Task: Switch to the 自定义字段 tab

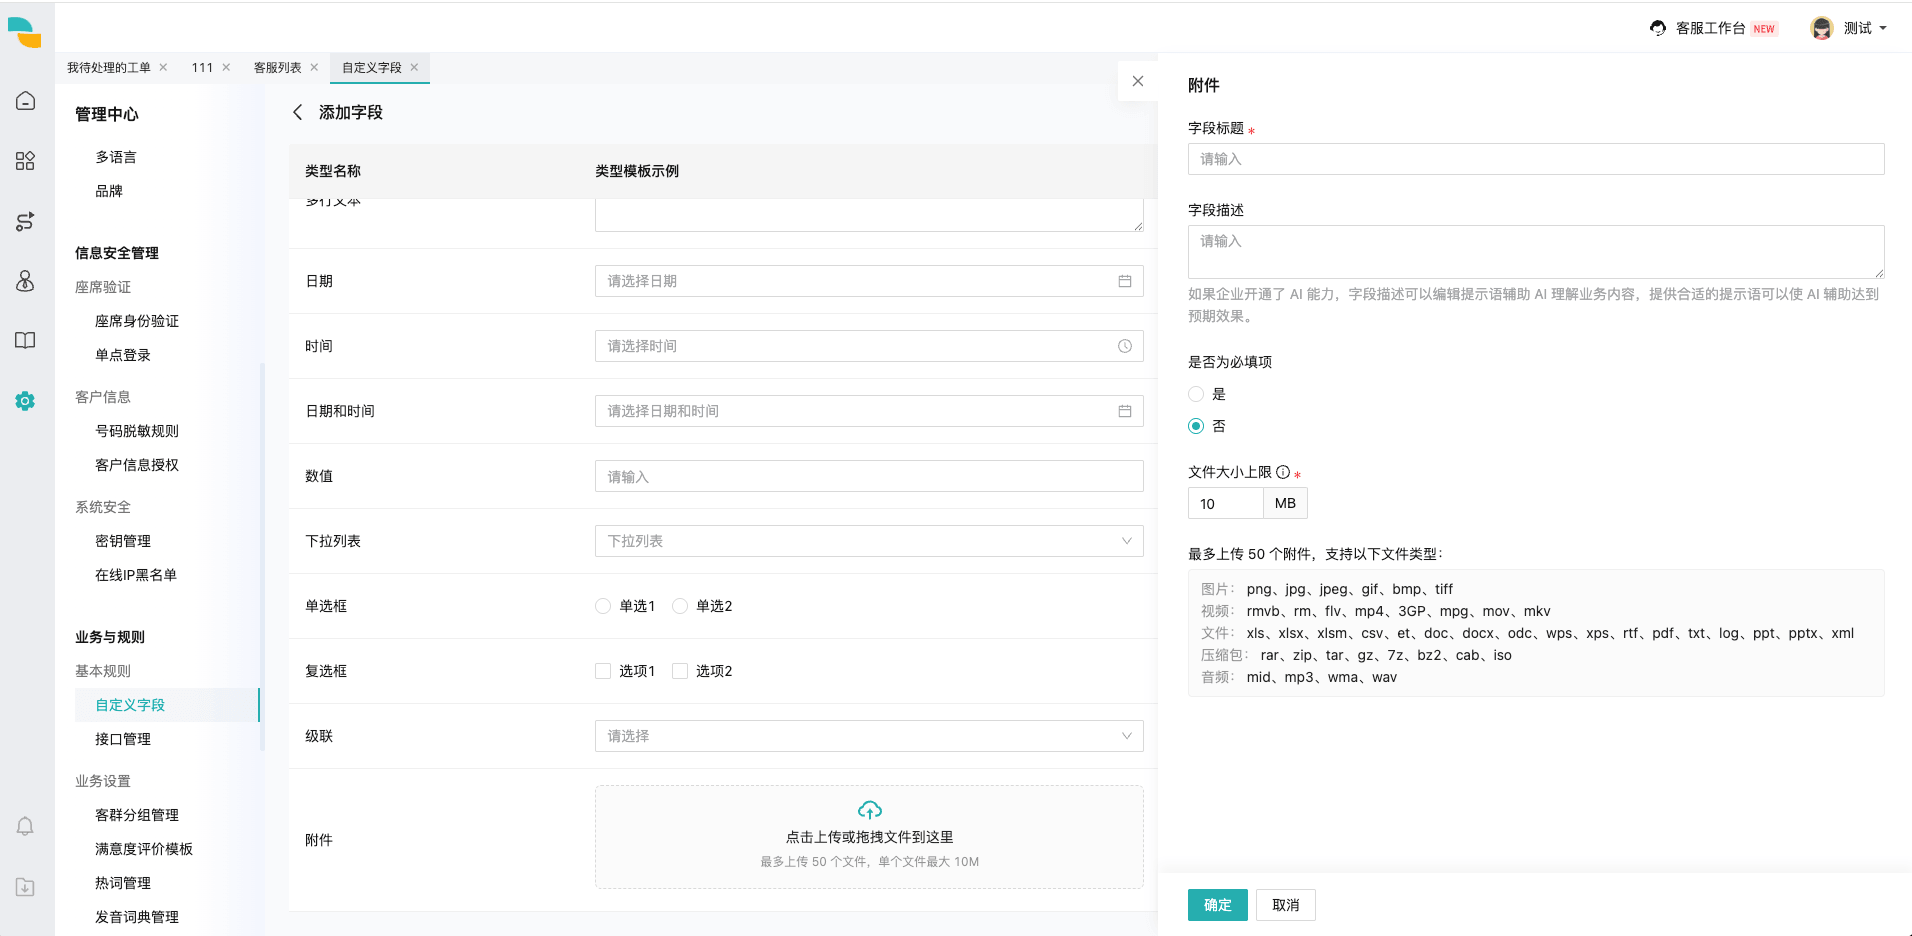Action: [372, 67]
